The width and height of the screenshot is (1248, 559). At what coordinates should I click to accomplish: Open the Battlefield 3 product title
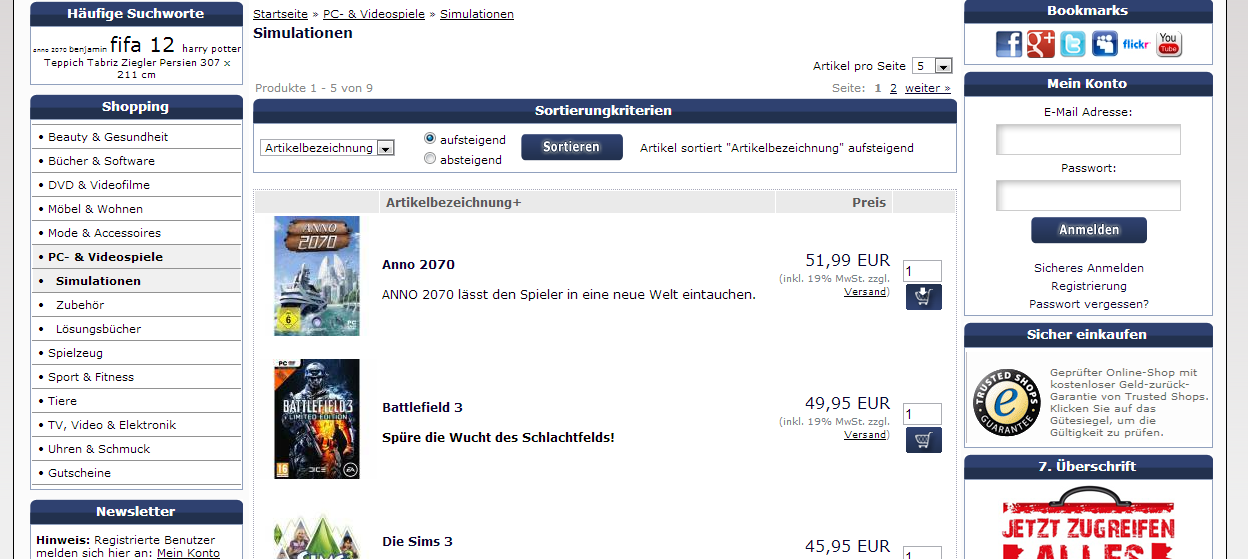pyautogui.click(x=422, y=408)
